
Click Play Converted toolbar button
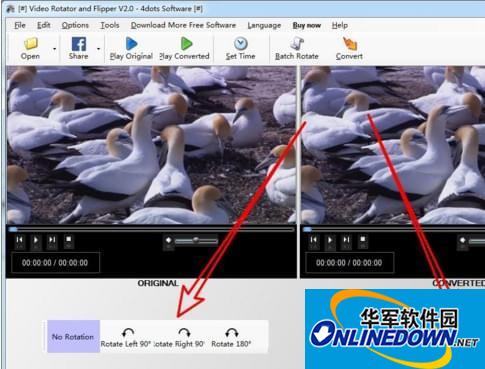[x=185, y=48]
